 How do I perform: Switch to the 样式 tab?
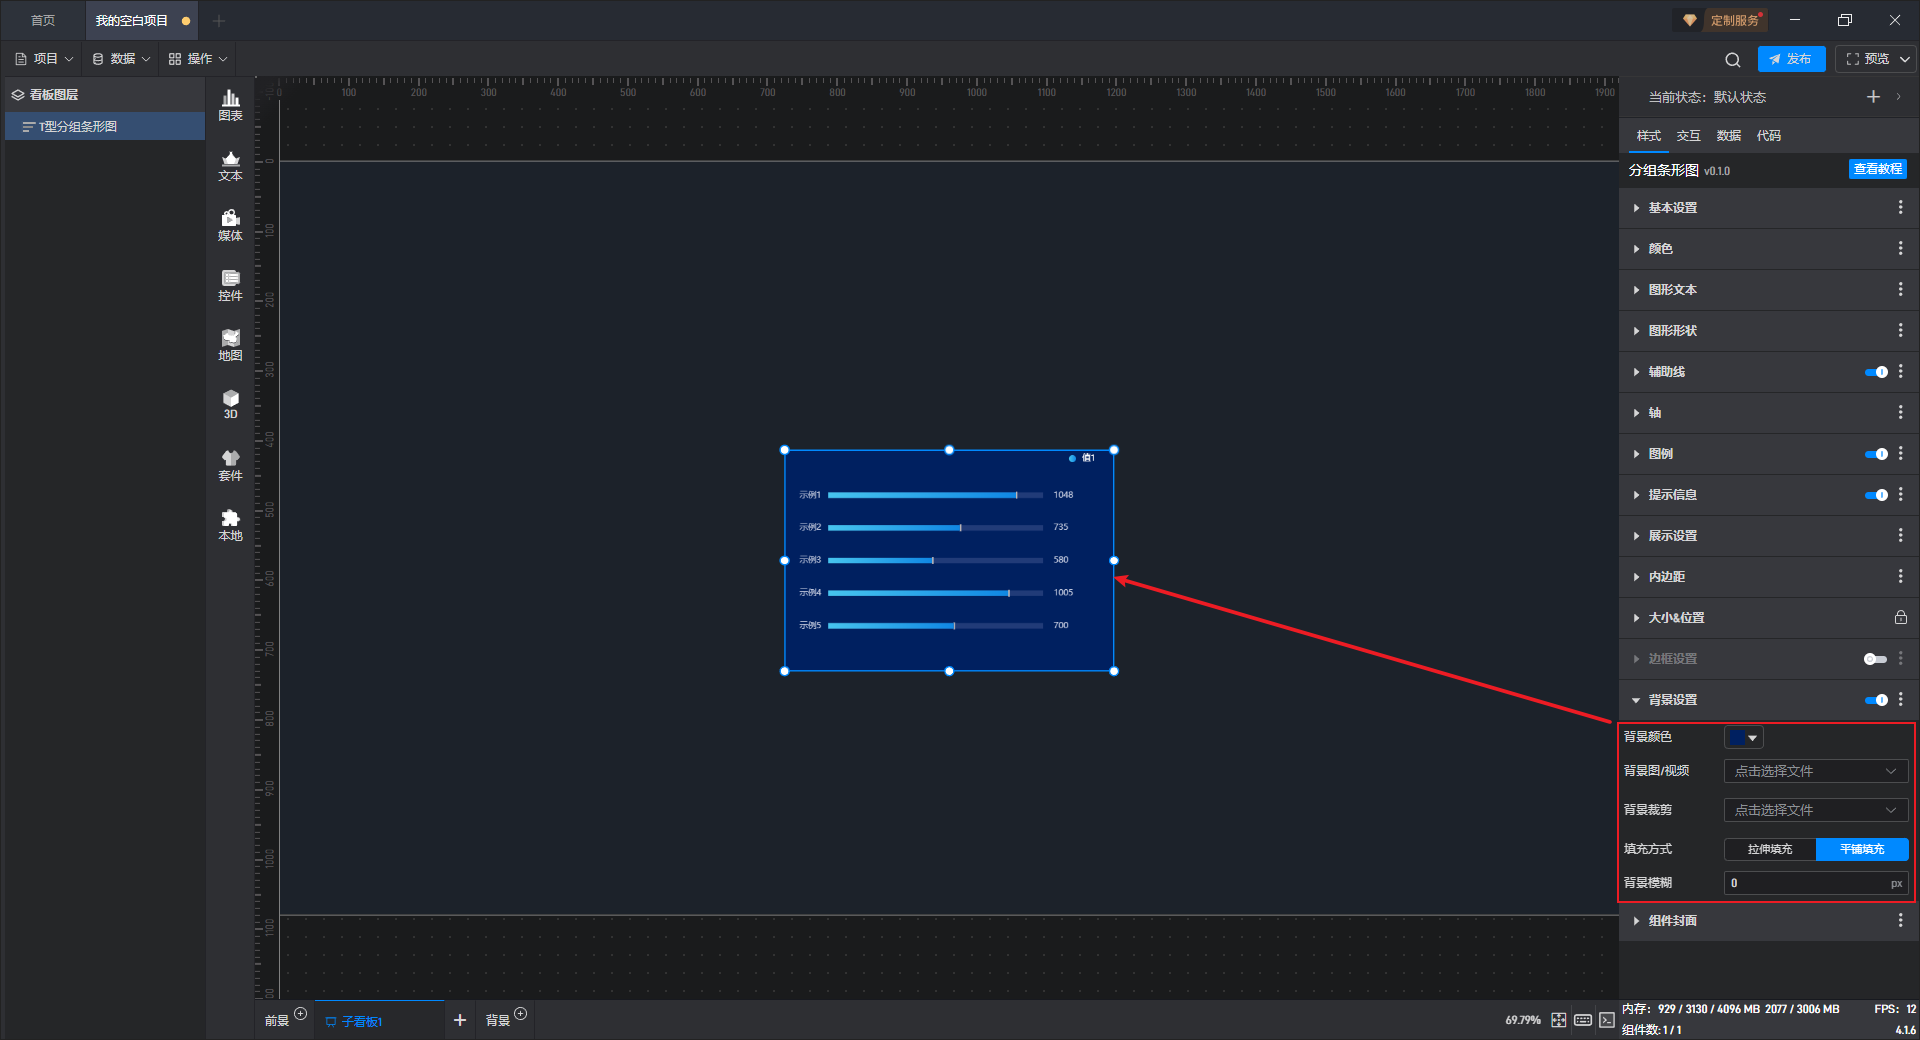click(x=1649, y=136)
